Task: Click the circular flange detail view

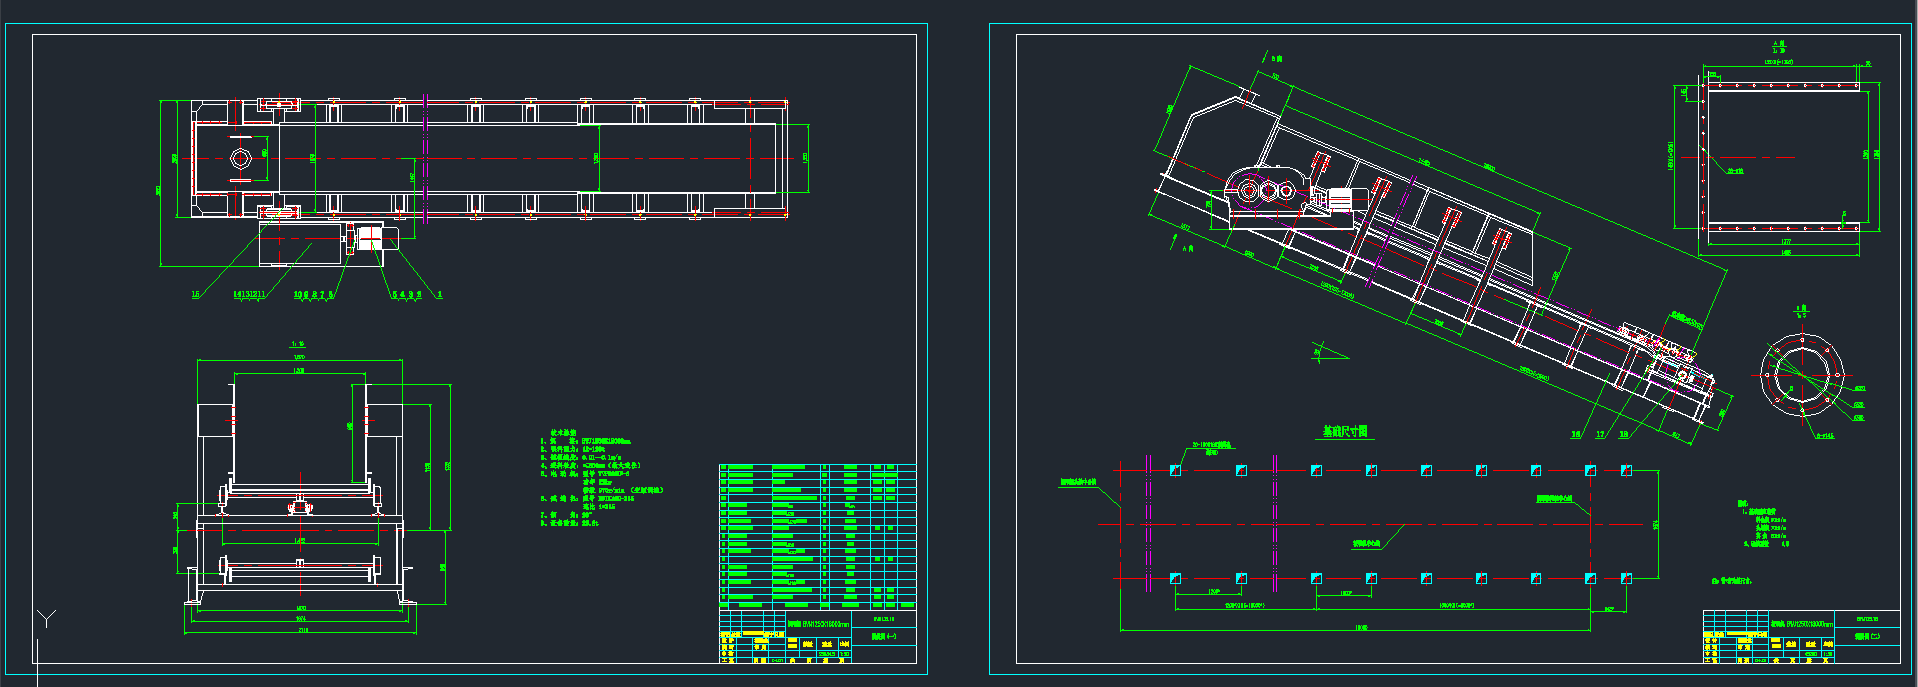Action: pyautogui.click(x=1802, y=375)
